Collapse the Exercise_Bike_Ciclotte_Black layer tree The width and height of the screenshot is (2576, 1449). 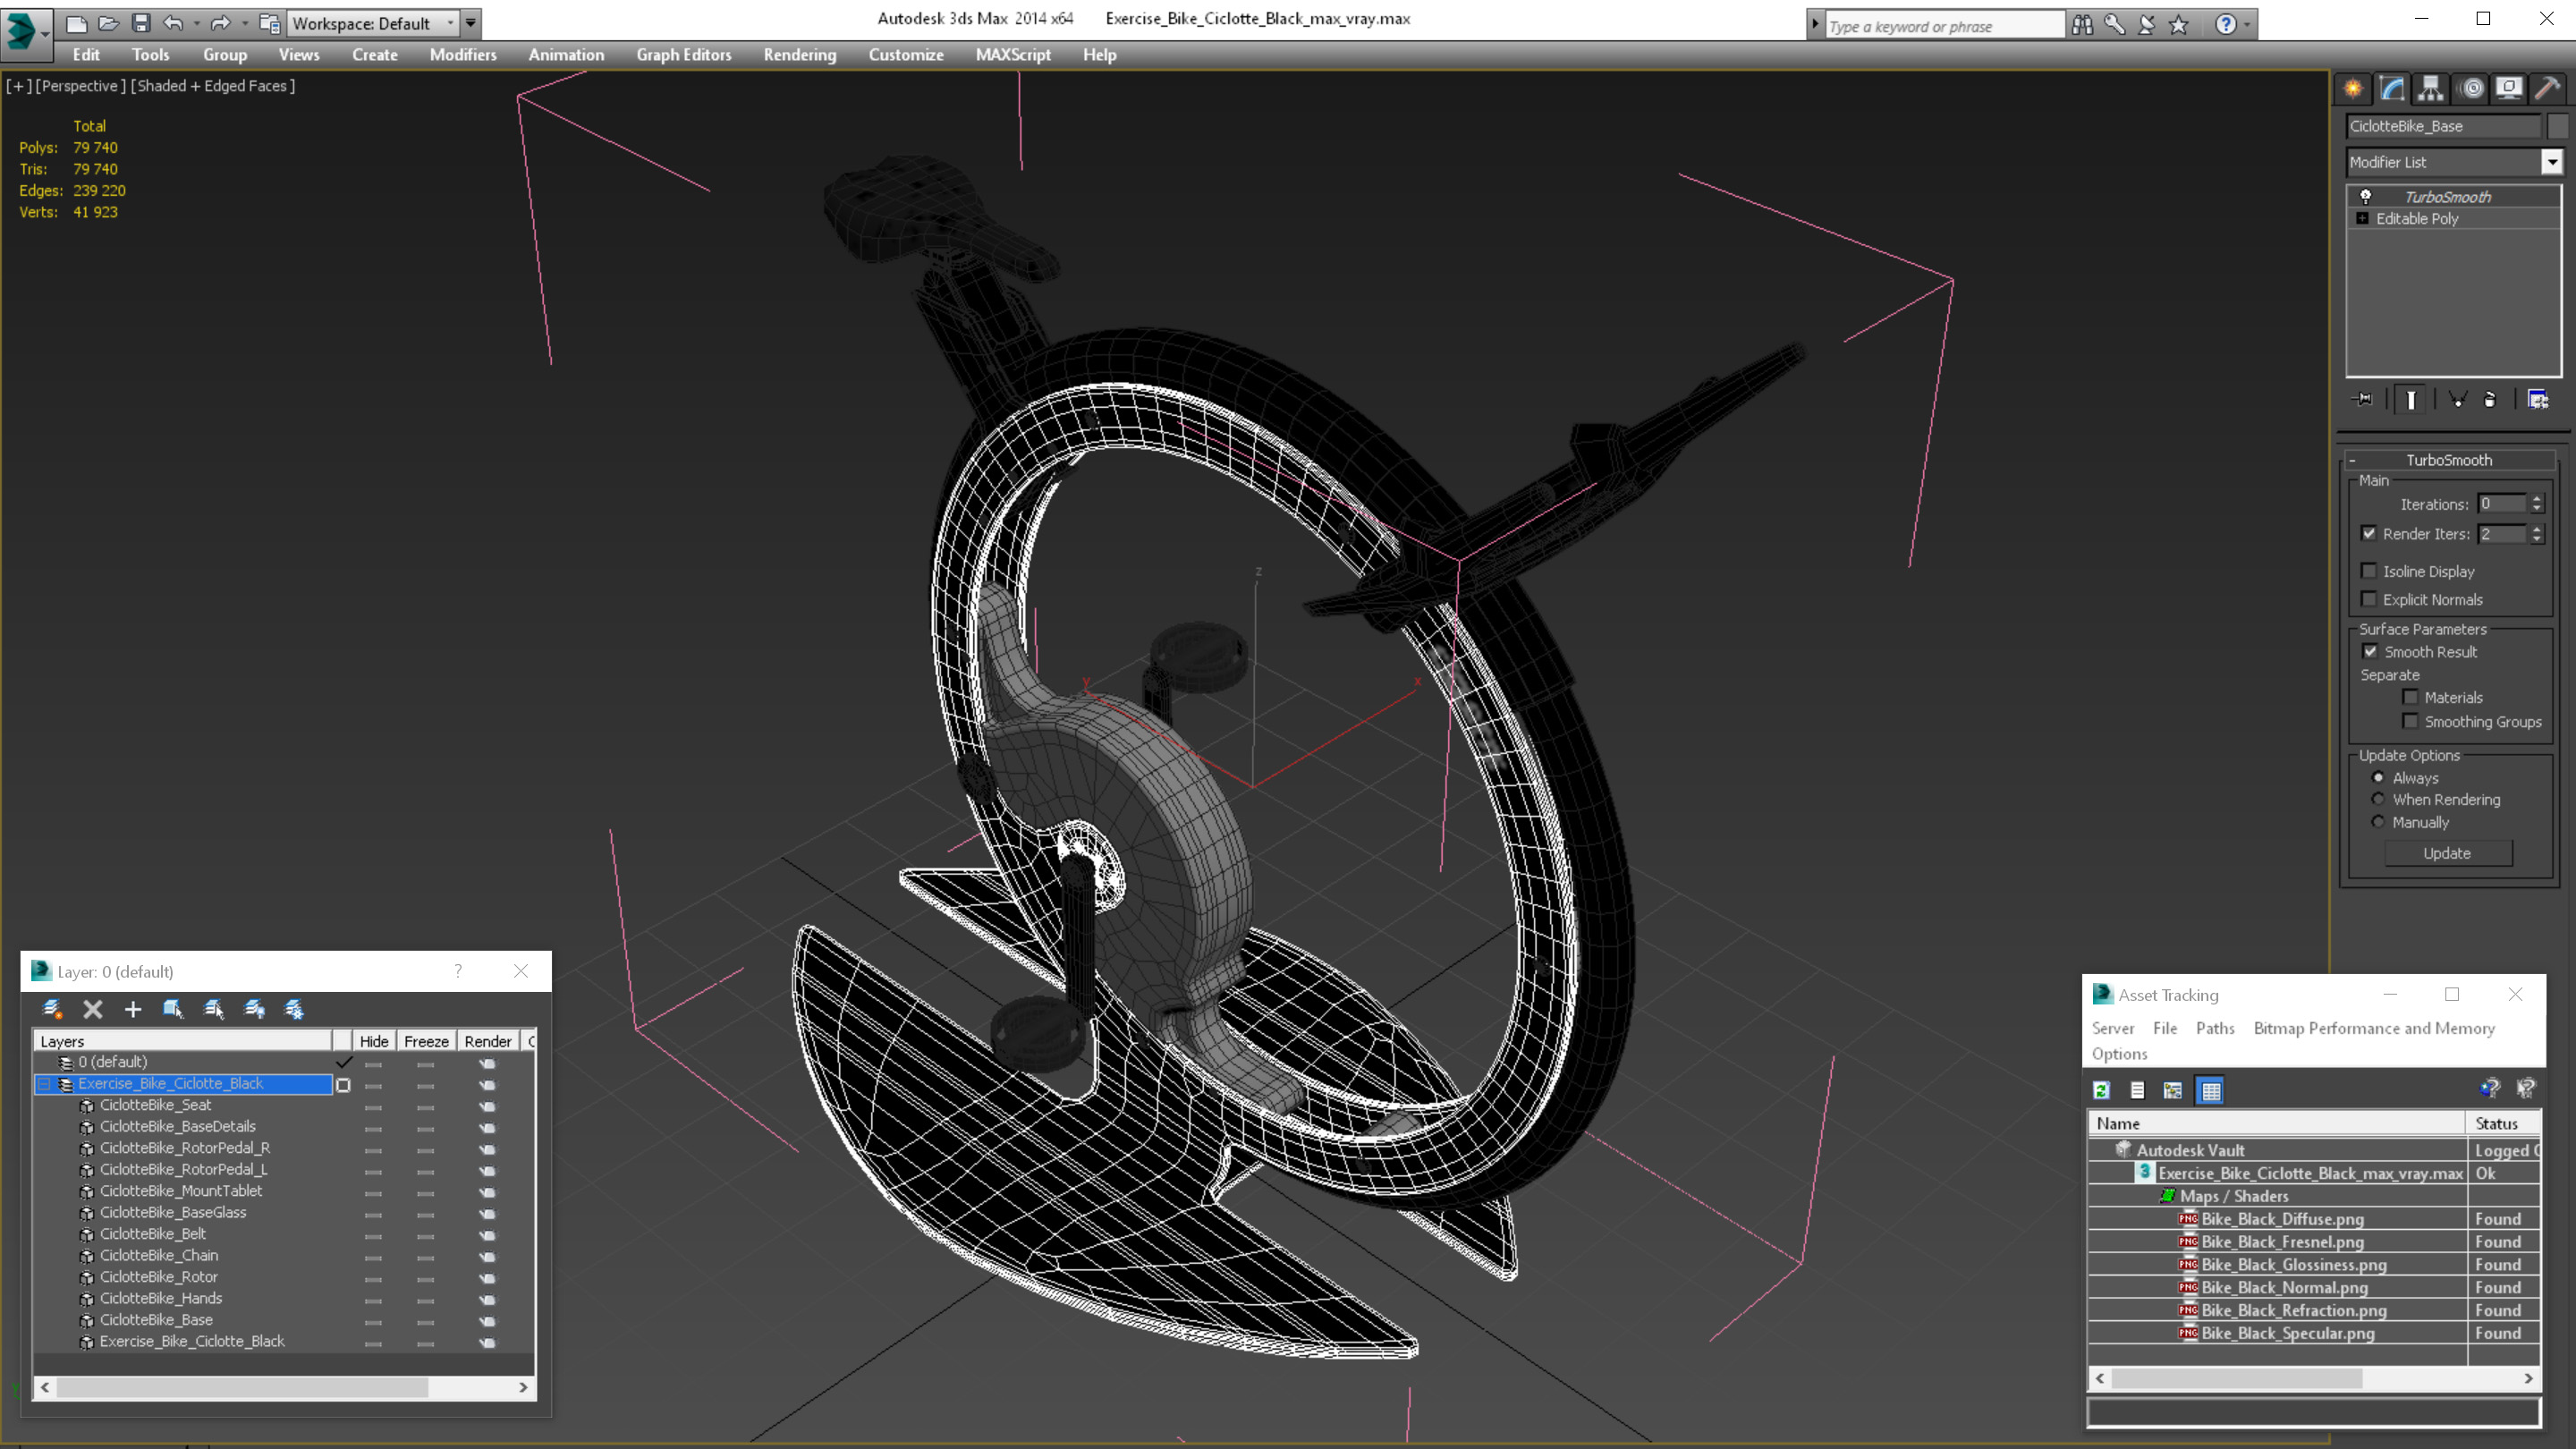[x=44, y=1084]
